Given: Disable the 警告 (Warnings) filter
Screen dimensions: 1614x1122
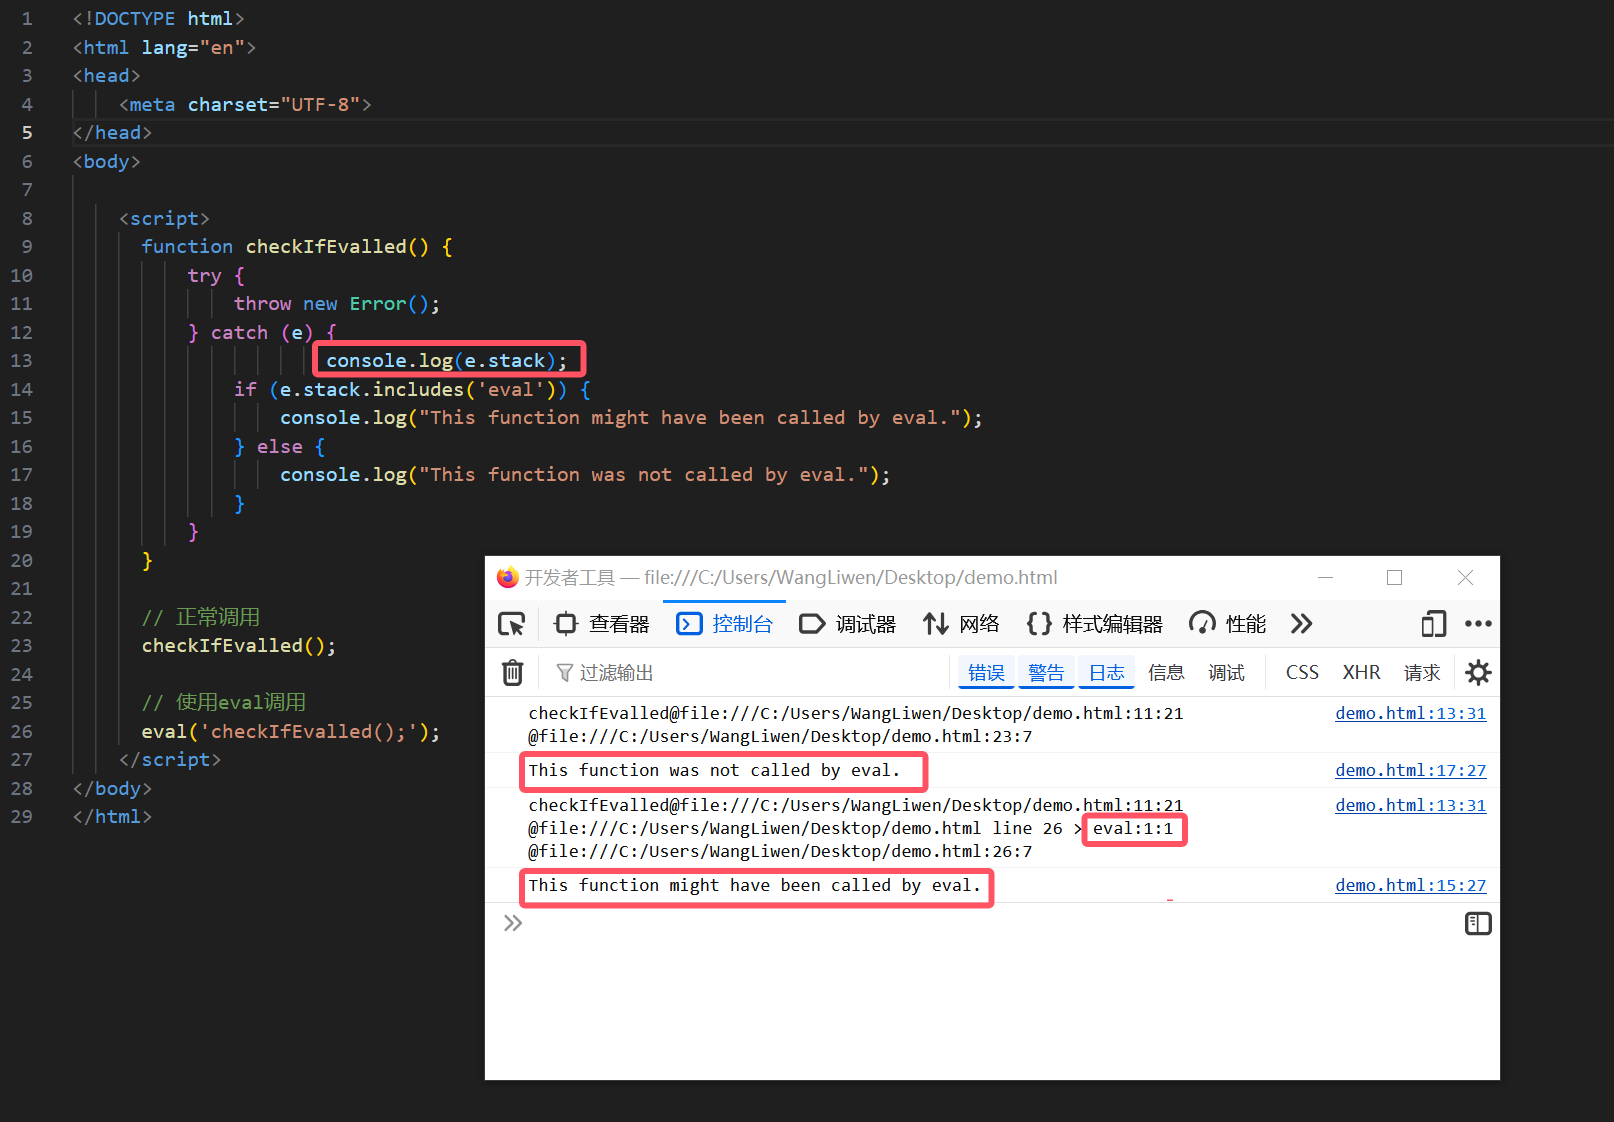Looking at the screenshot, I should coord(1046,672).
